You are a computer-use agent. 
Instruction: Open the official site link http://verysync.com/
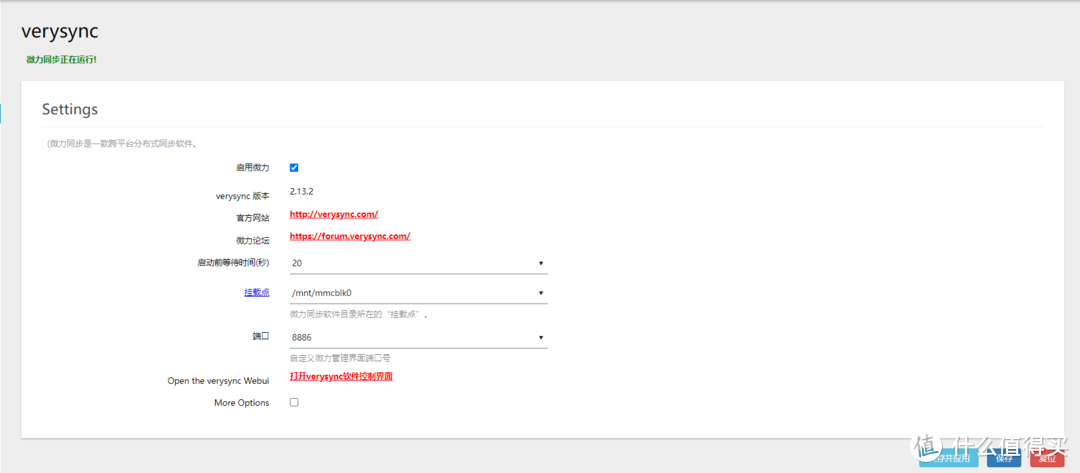click(334, 214)
